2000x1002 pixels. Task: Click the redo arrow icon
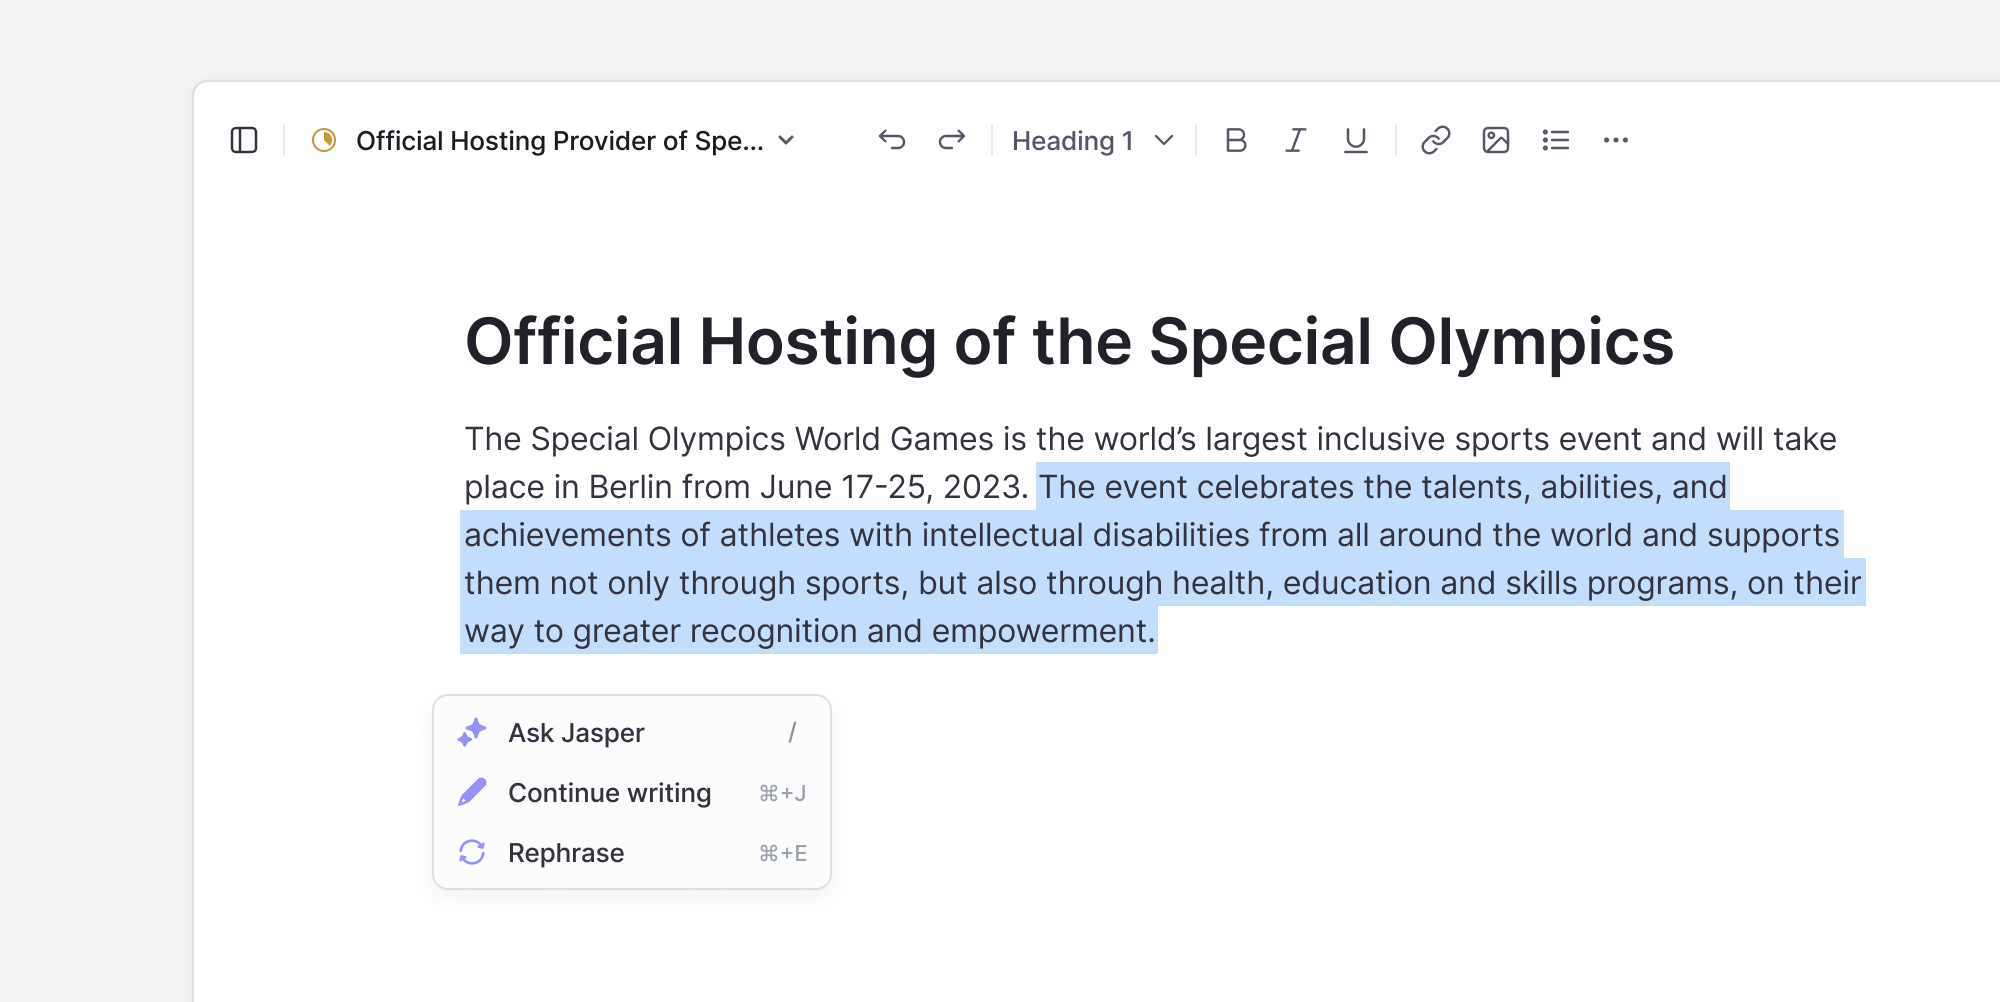(x=952, y=140)
